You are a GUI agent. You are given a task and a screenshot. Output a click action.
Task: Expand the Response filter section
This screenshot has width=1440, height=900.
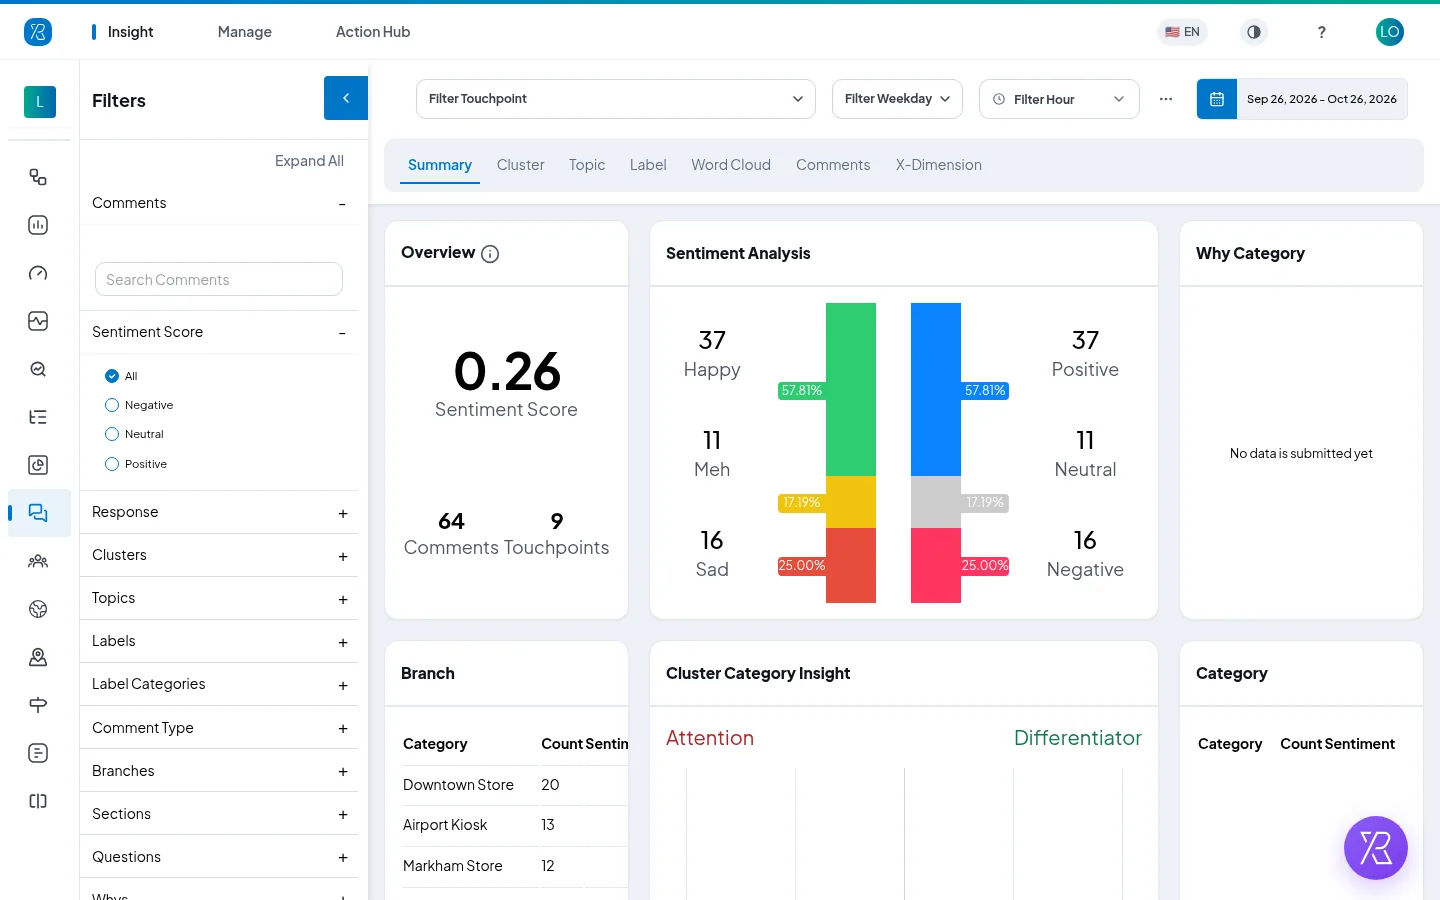coord(219,512)
